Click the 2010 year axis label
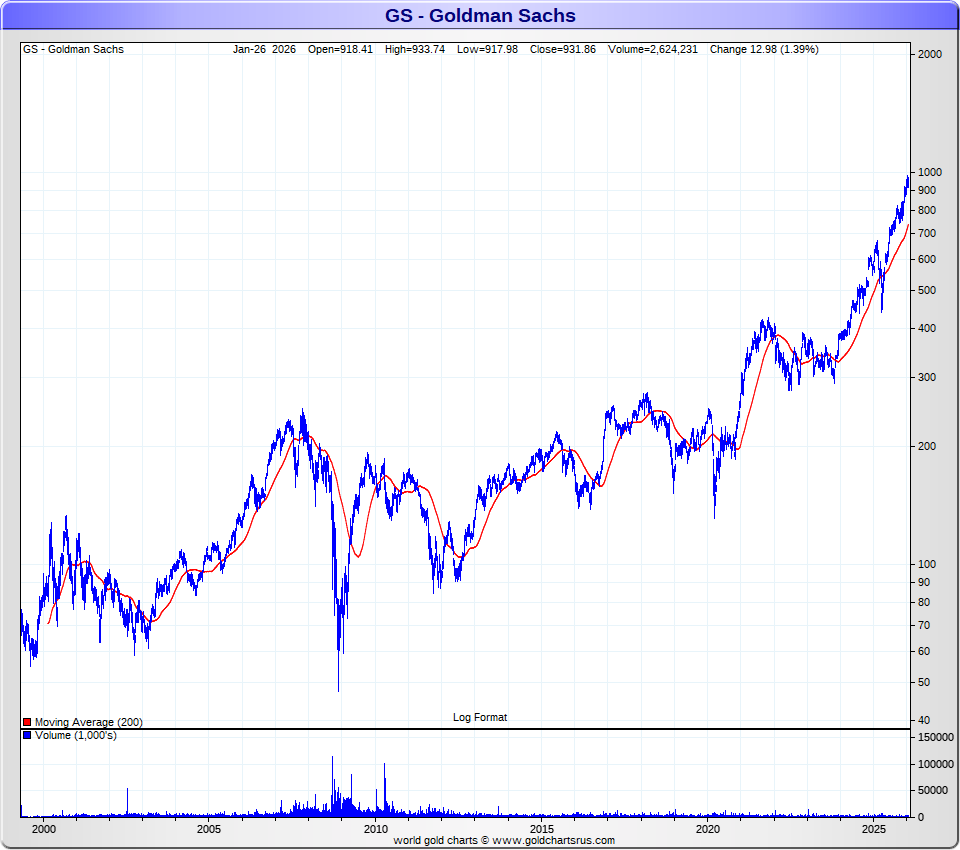 (375, 829)
